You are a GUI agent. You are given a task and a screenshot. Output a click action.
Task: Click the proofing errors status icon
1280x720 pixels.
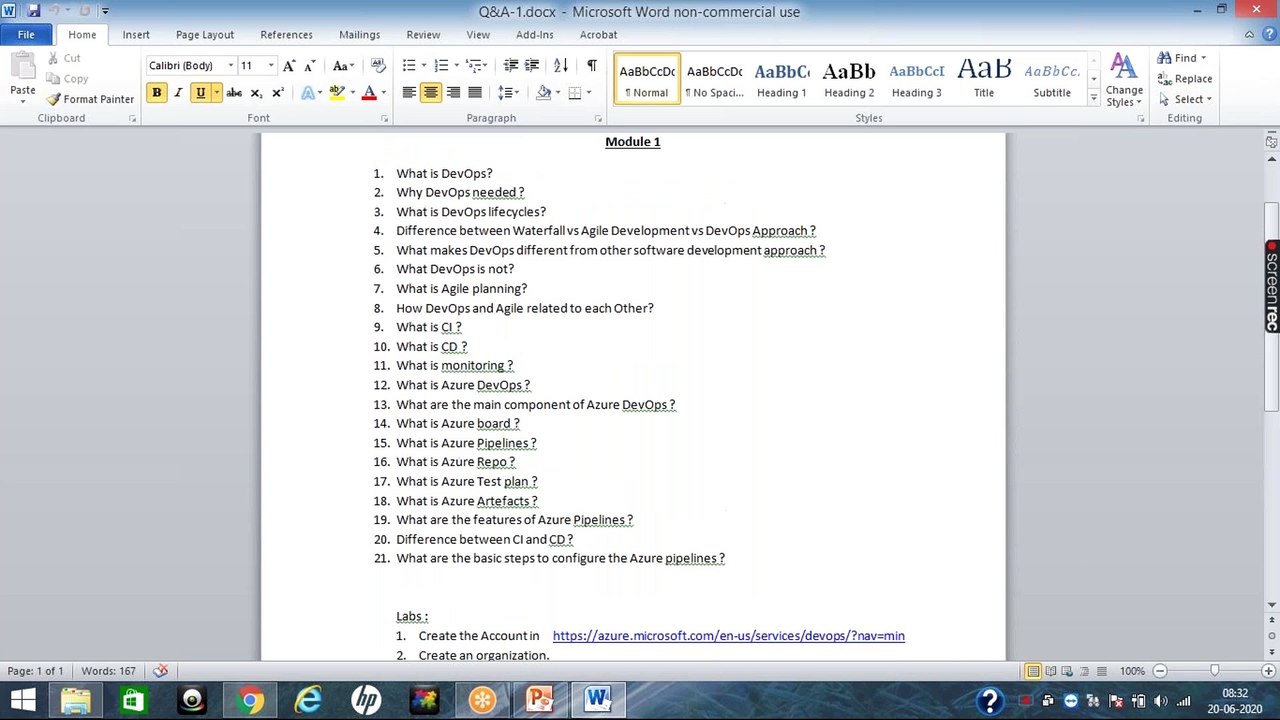coord(160,671)
